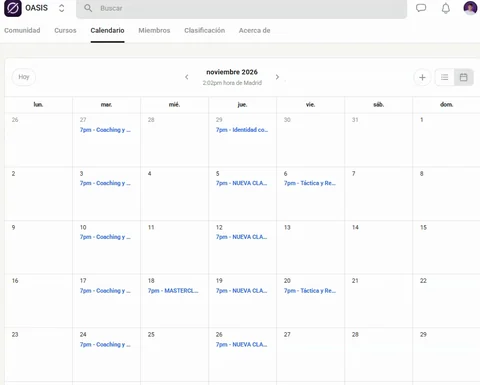
Task: Open the Coaching event on the 27th
Action: tap(105, 130)
